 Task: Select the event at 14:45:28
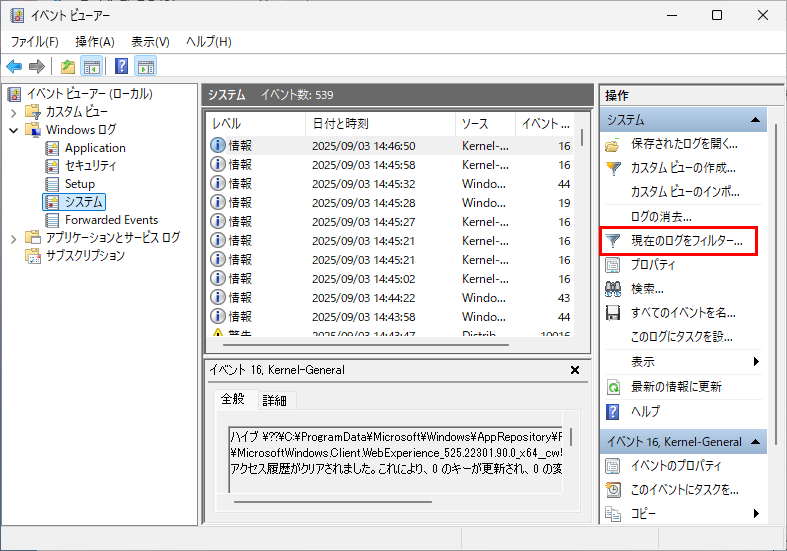click(x=390, y=203)
